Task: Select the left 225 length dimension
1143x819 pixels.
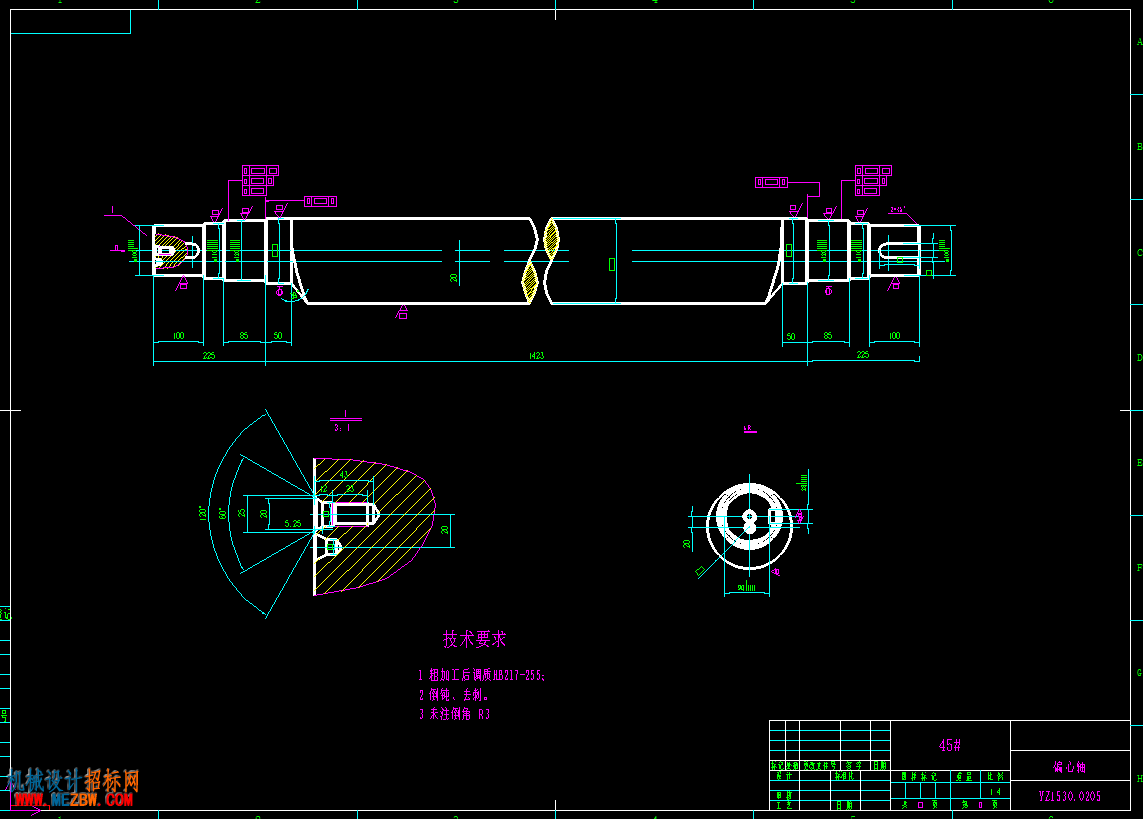Action: 208,356
